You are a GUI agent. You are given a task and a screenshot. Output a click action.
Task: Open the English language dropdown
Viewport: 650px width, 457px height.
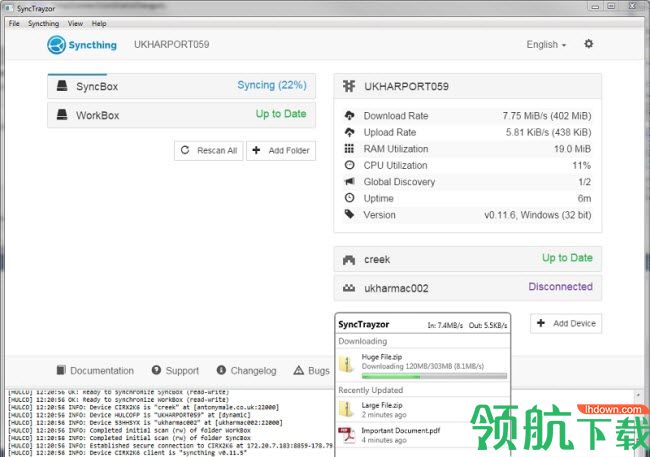(546, 44)
